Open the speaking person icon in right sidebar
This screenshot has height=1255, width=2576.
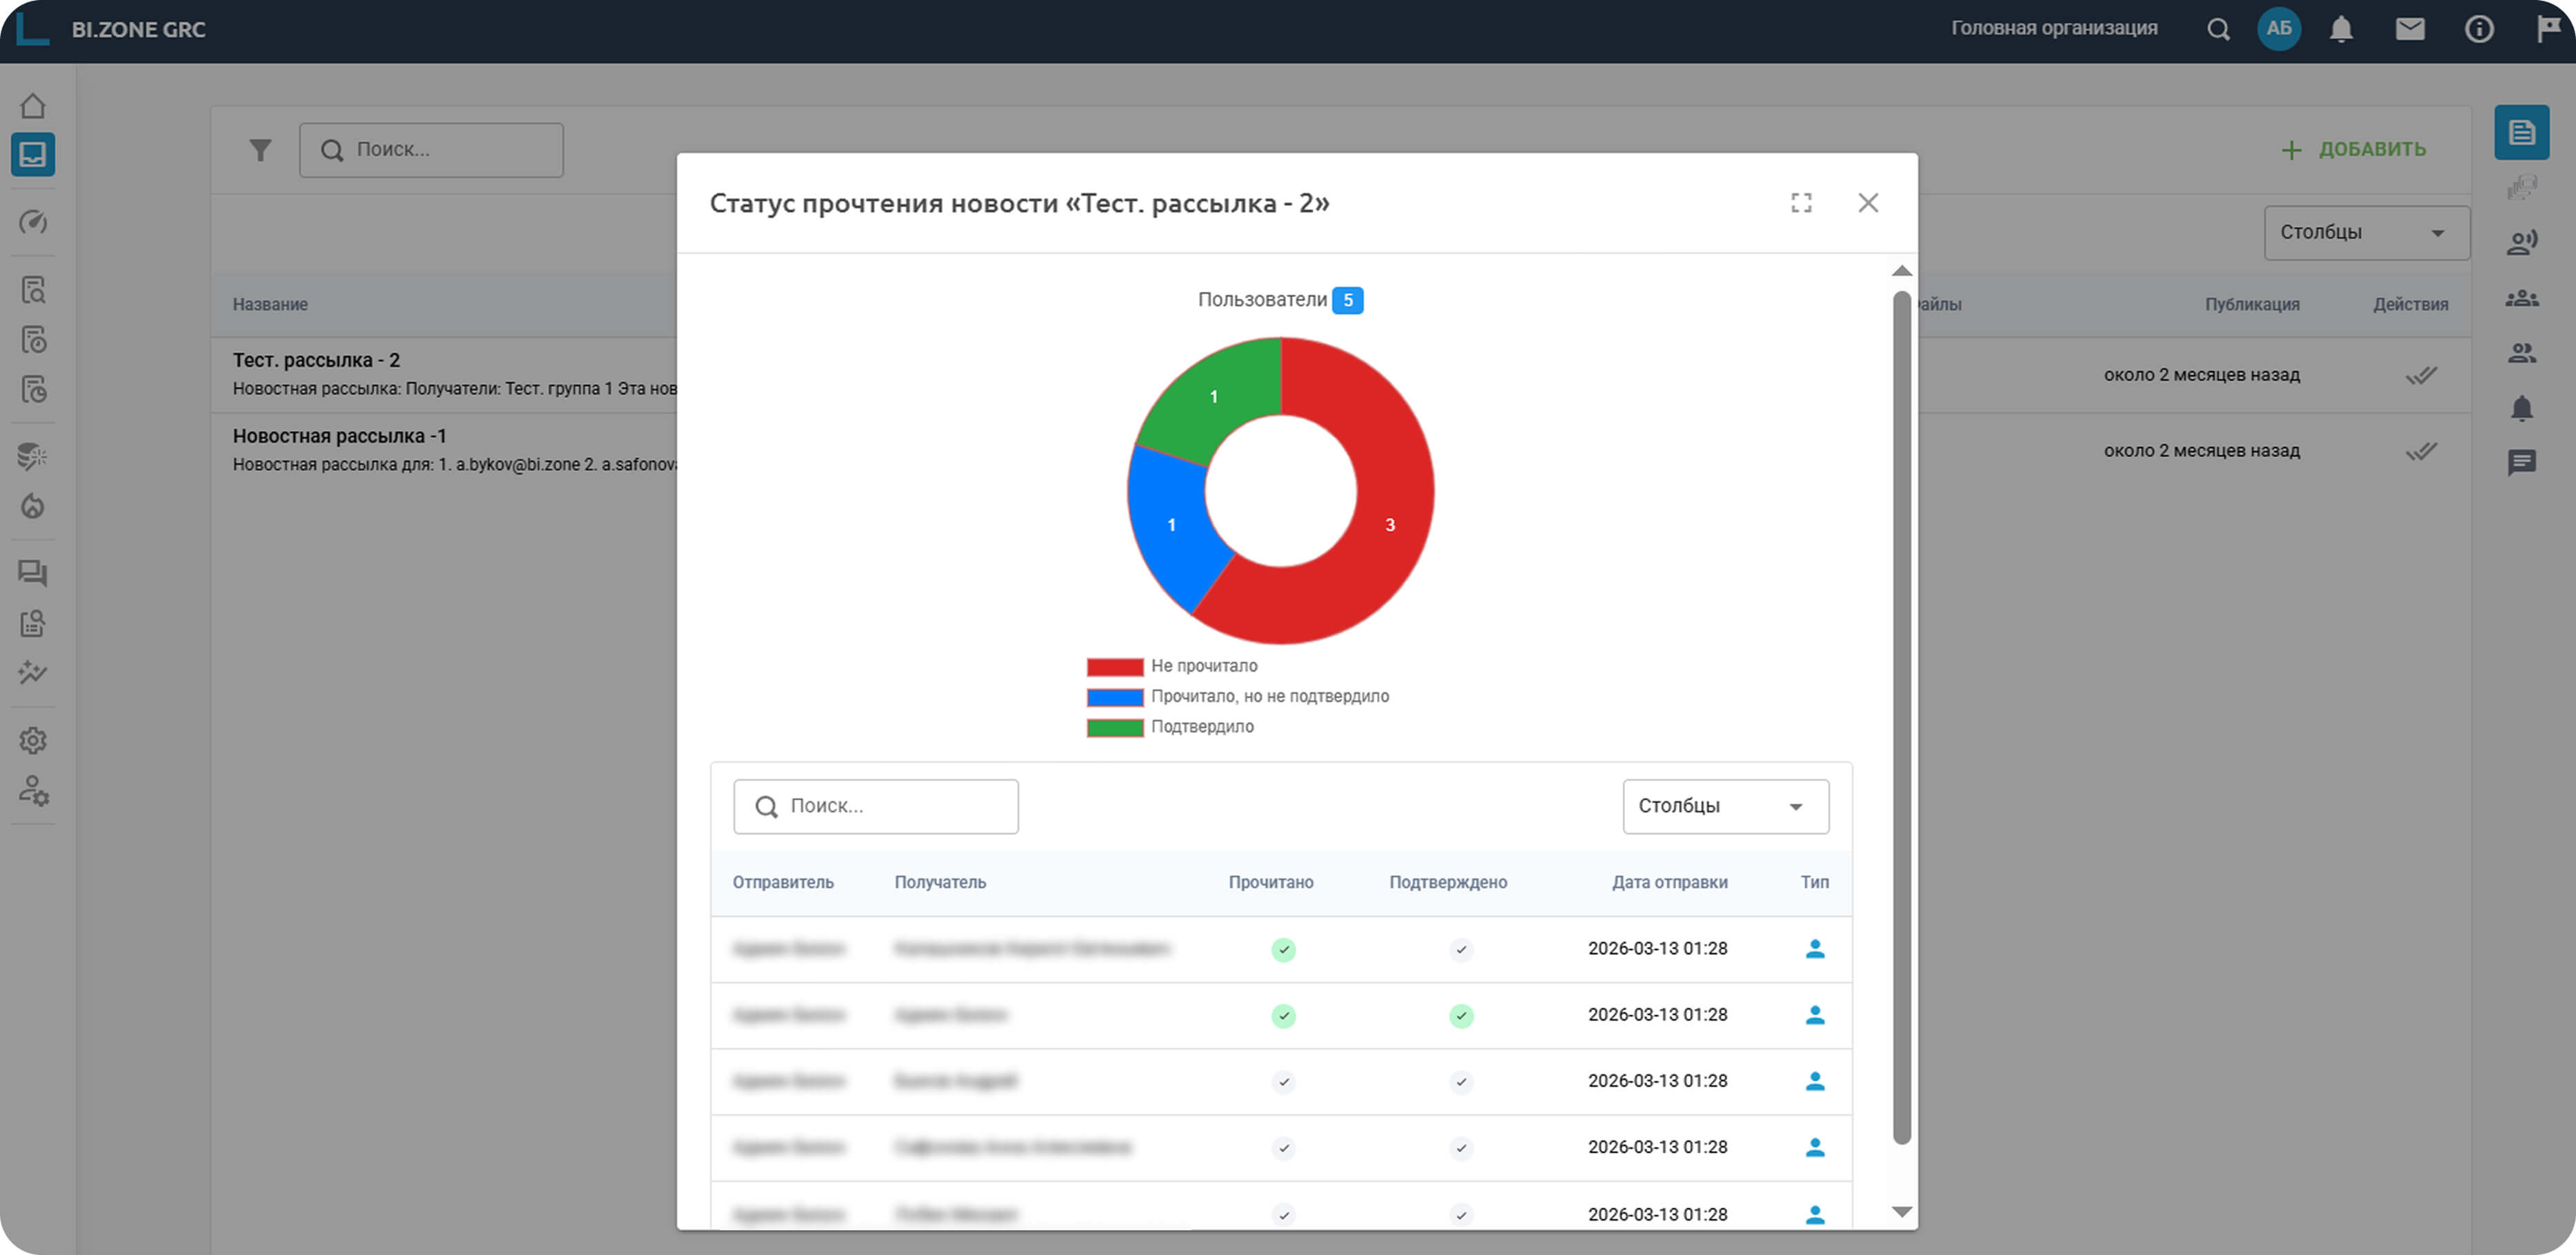point(2522,242)
